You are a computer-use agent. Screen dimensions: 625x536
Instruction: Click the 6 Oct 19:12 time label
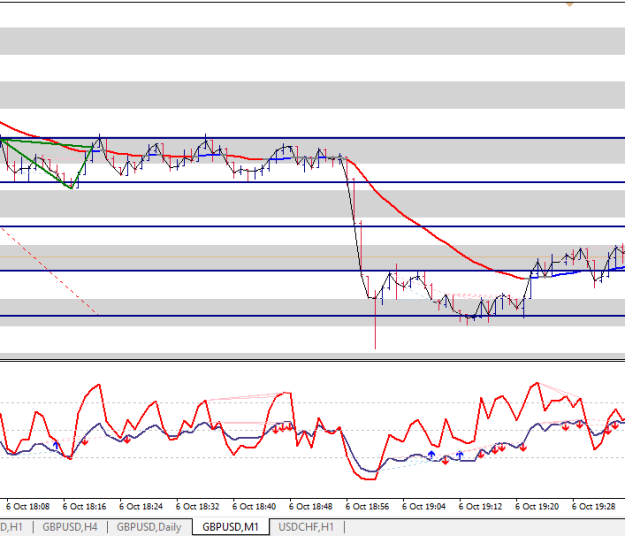coord(481,507)
